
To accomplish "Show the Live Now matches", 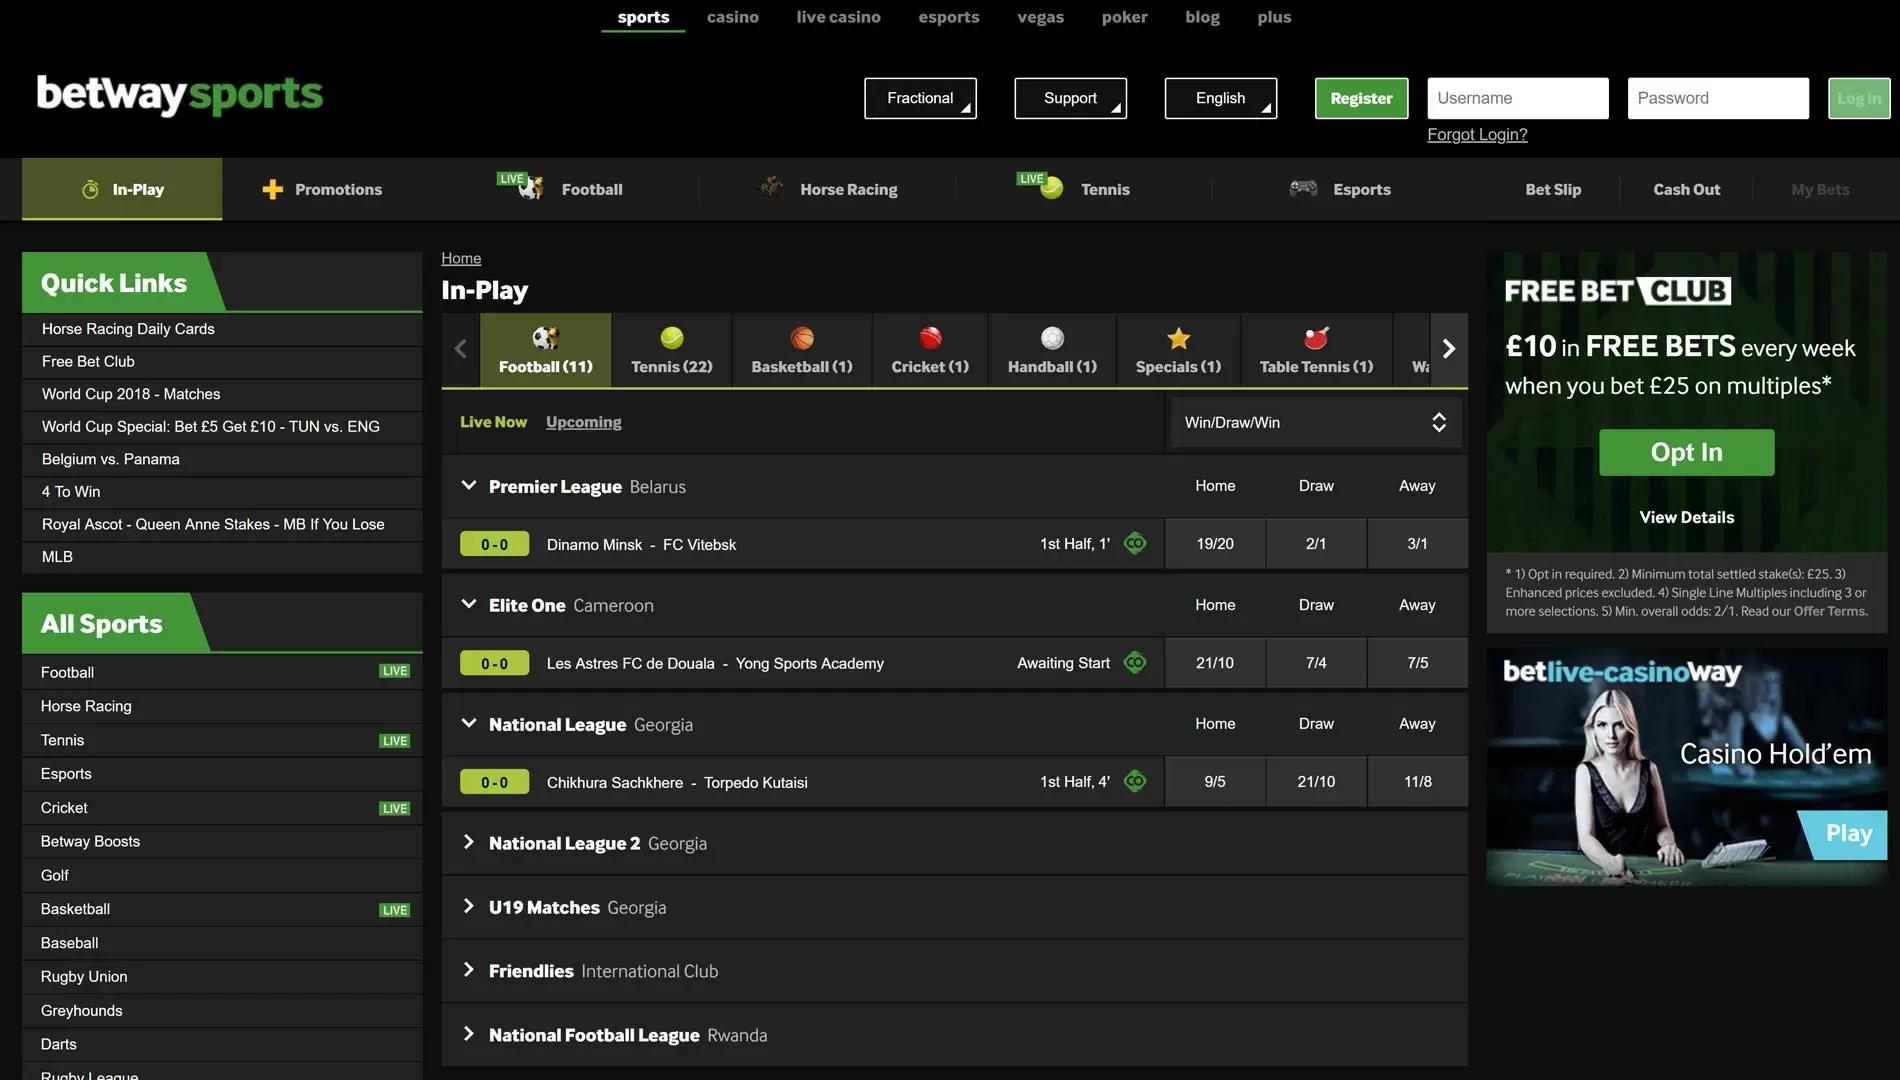I will (x=493, y=422).
